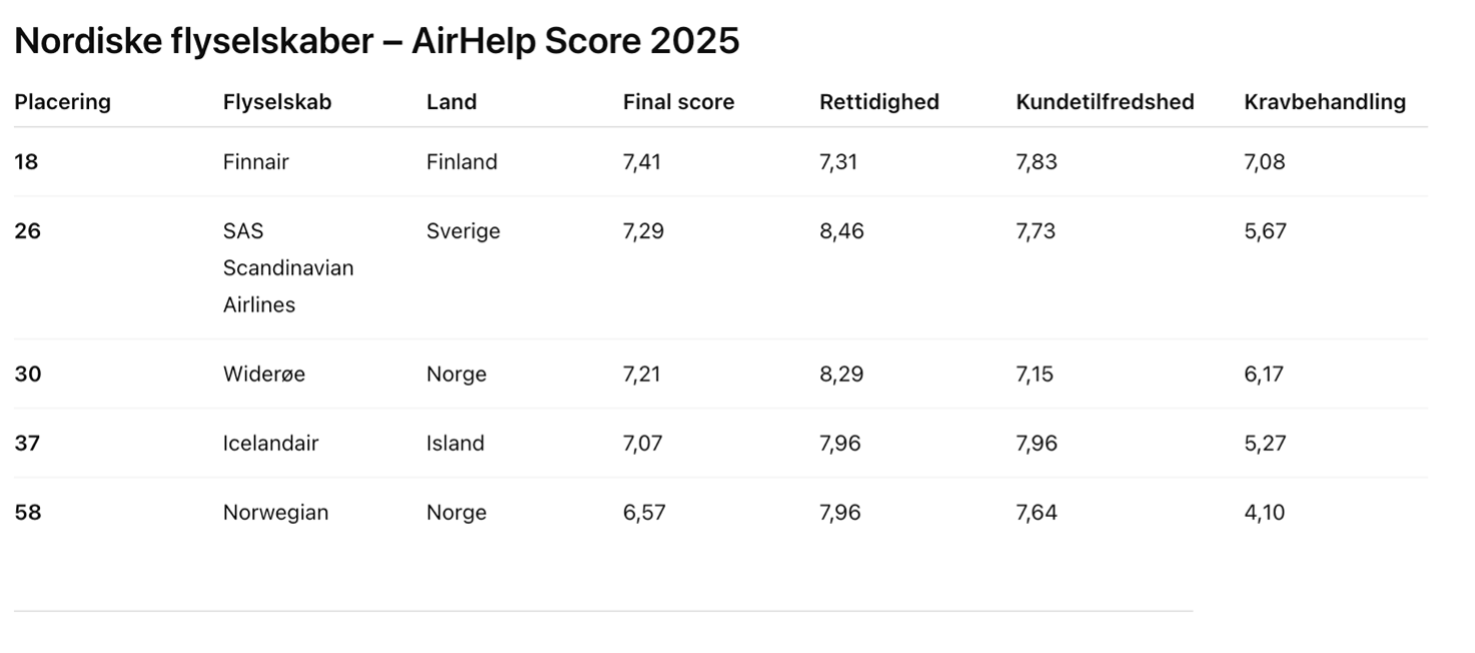Select Widerøe's customer satisfaction score 7,15
This screenshot has width=1475, height=653.
pyautogui.click(x=1036, y=374)
